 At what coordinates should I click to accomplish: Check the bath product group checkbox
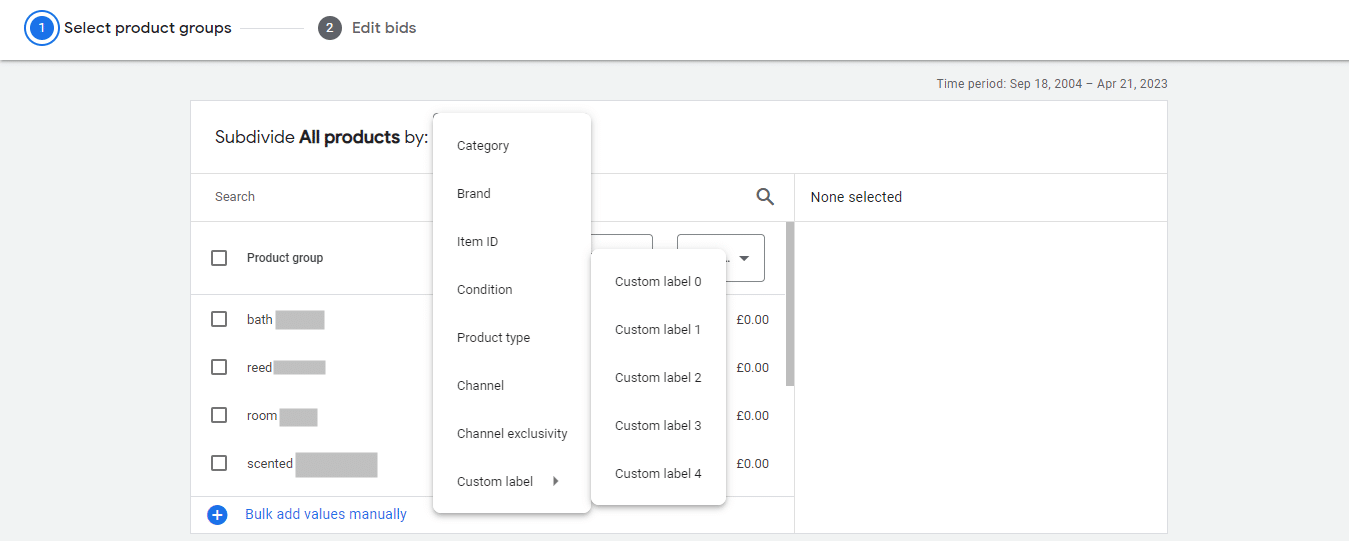(219, 319)
